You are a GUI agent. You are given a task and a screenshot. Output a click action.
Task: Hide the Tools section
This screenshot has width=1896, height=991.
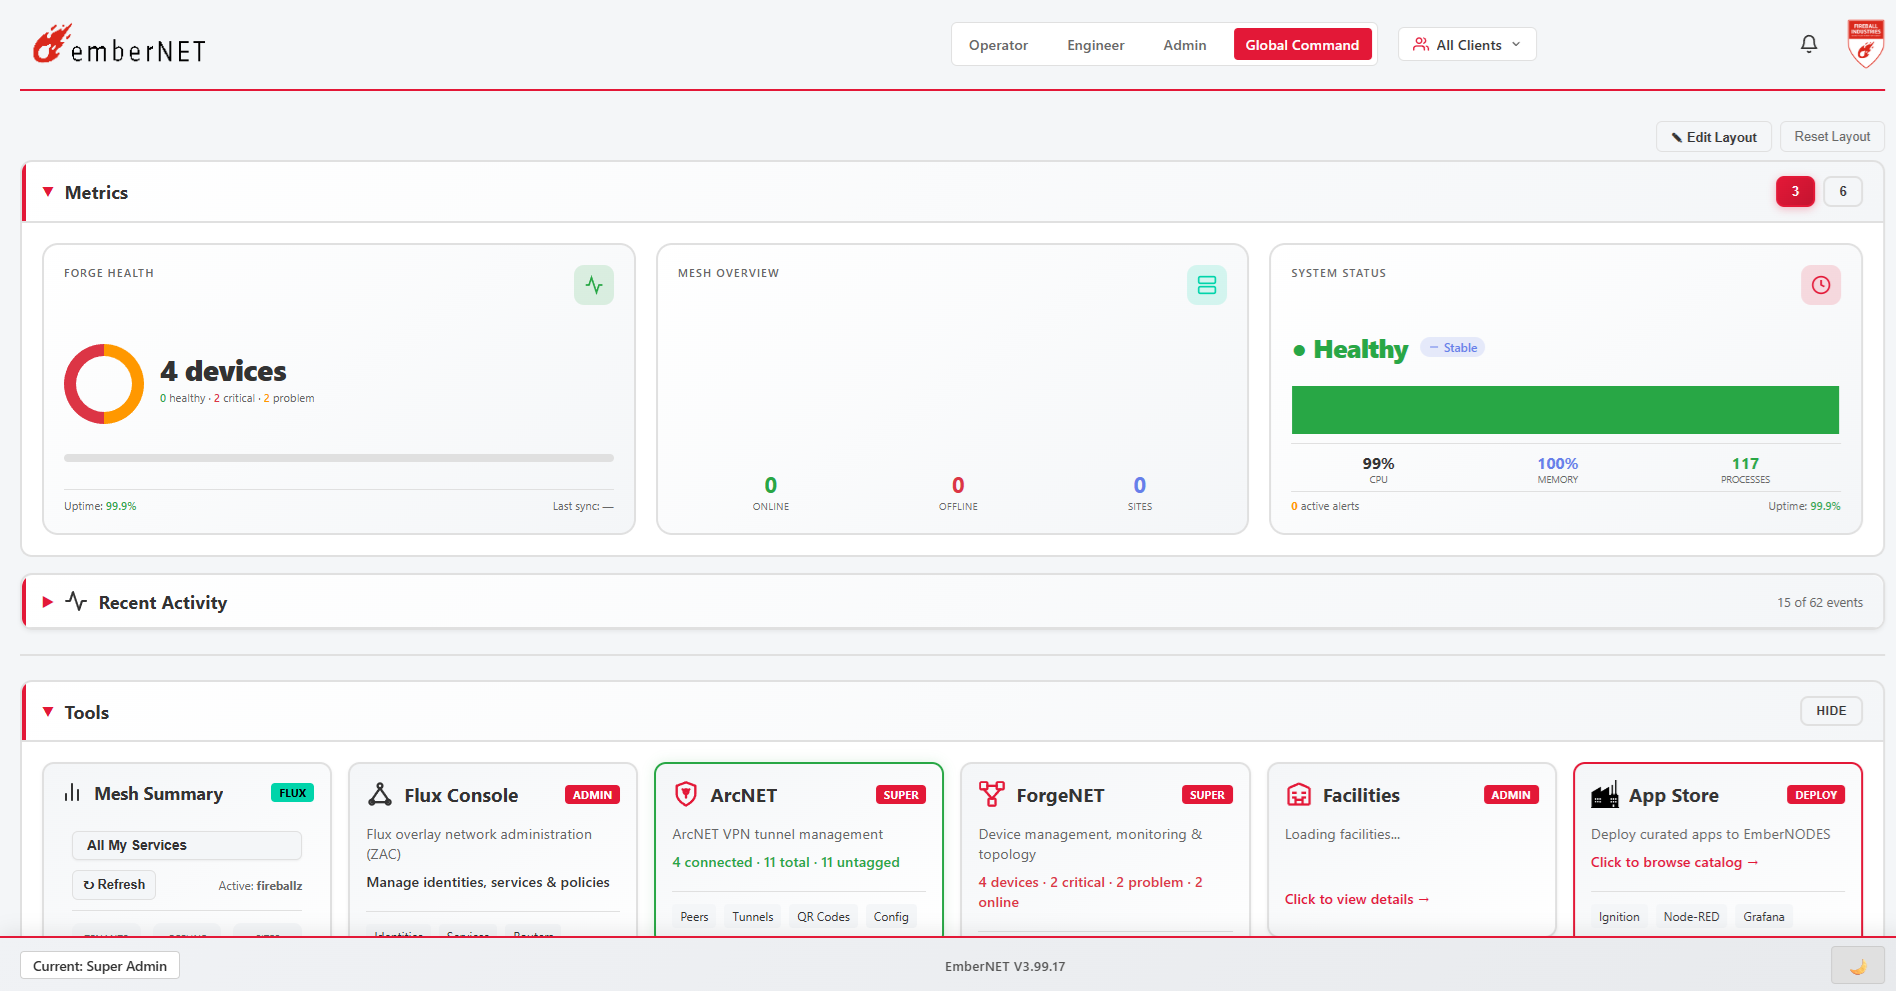pos(1831,710)
